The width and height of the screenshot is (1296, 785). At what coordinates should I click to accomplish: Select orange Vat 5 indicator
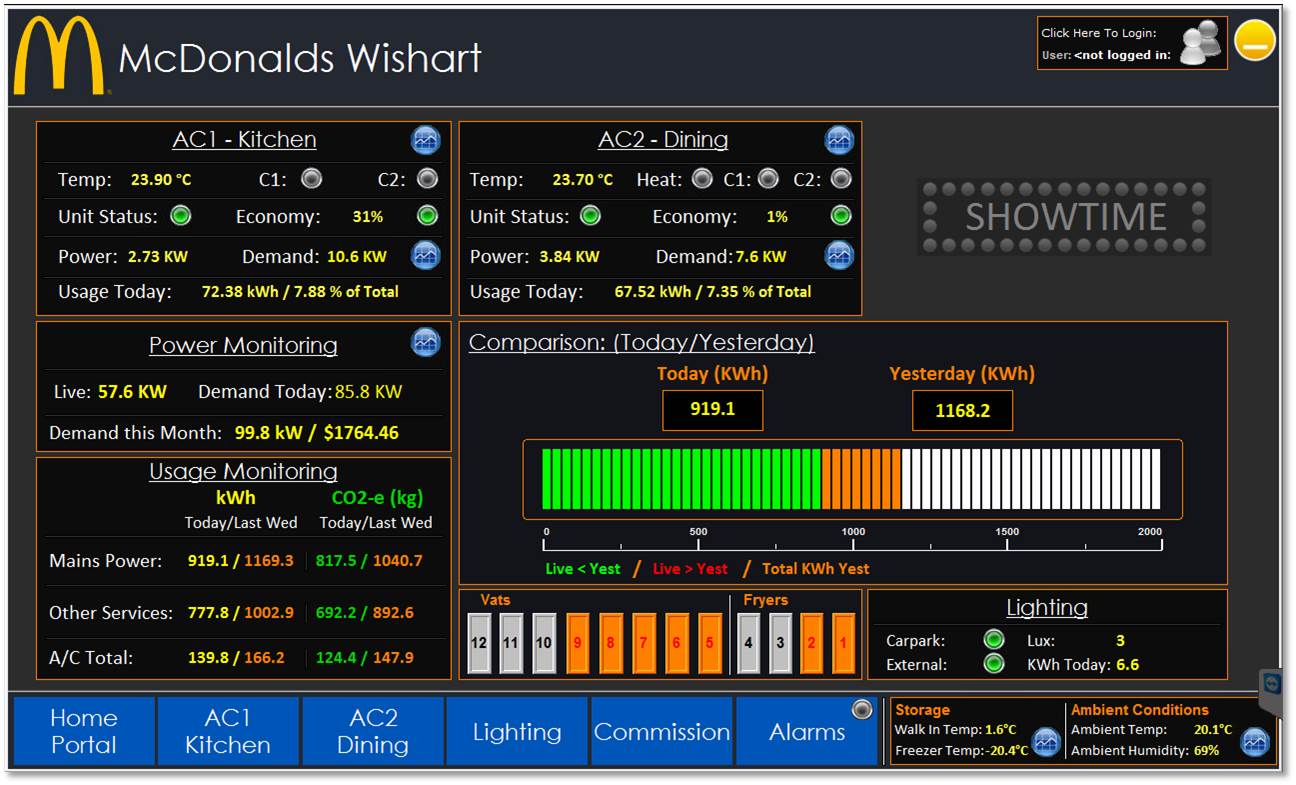point(710,643)
